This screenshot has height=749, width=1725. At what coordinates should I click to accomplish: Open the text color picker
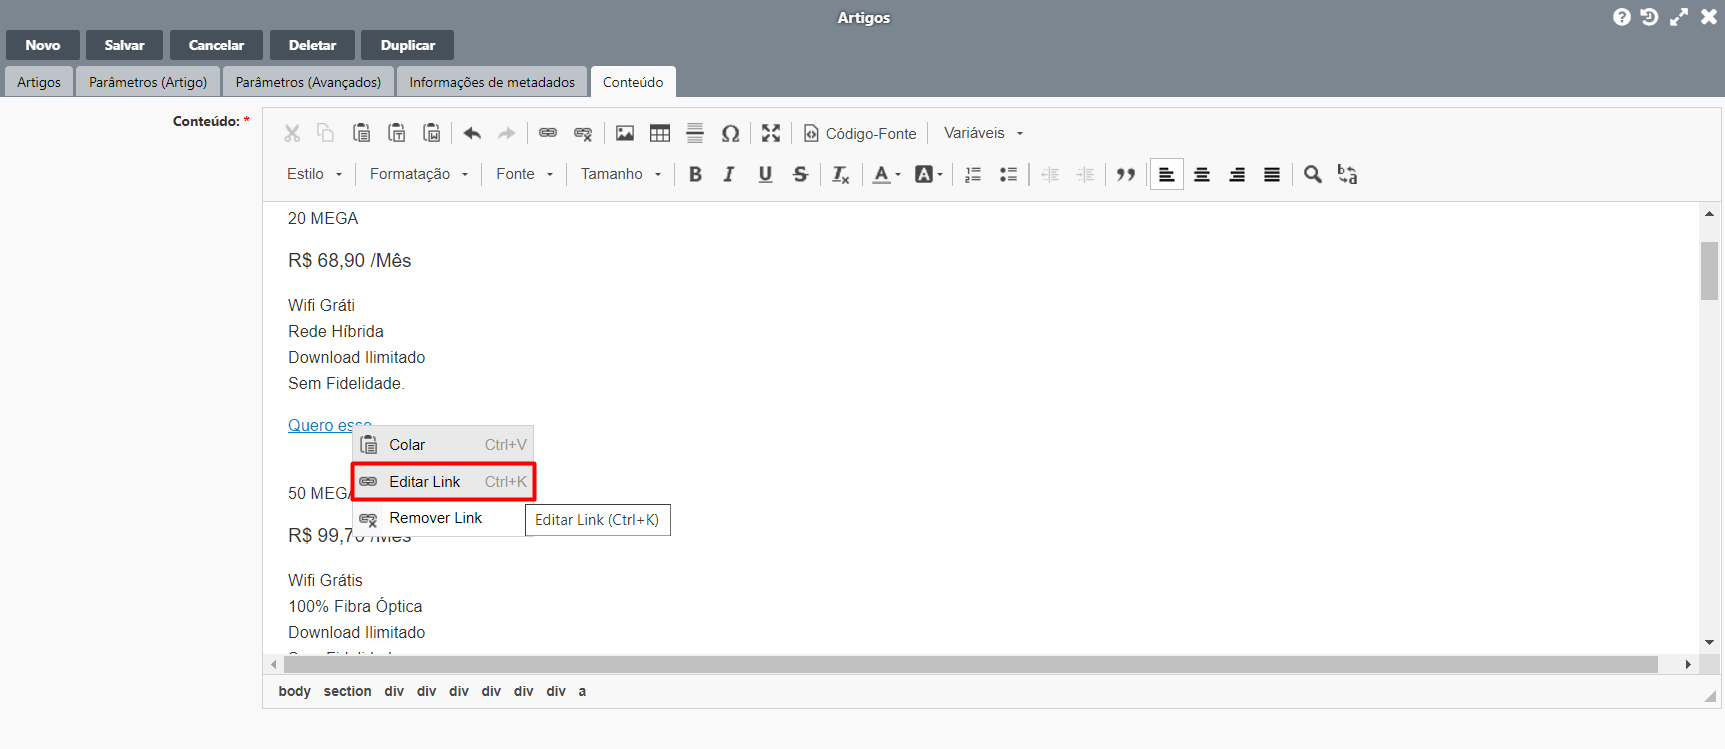point(886,174)
